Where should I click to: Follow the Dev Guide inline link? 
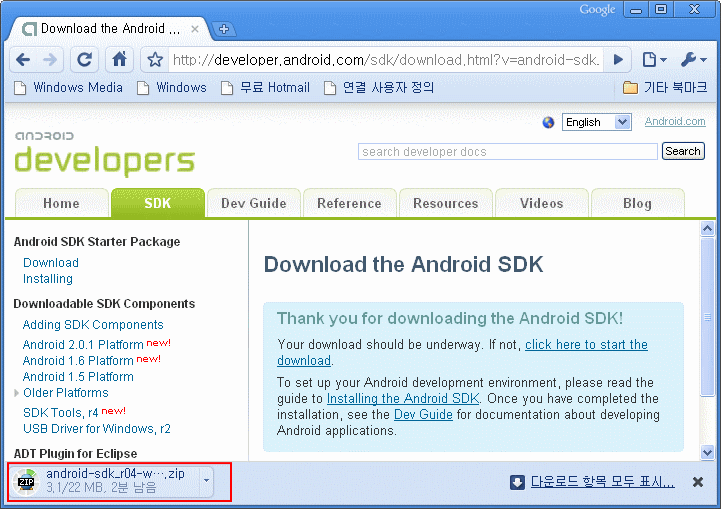click(x=423, y=414)
